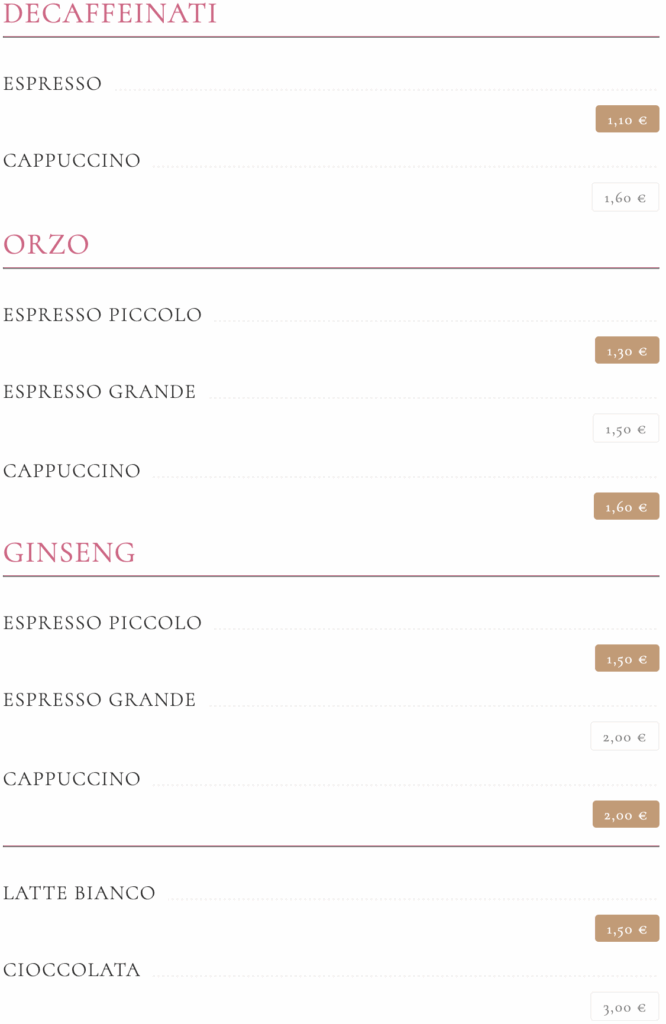The height and width of the screenshot is (1024, 666).
Task: Select Espresso Grande in the Orzo section
Action: (99, 392)
